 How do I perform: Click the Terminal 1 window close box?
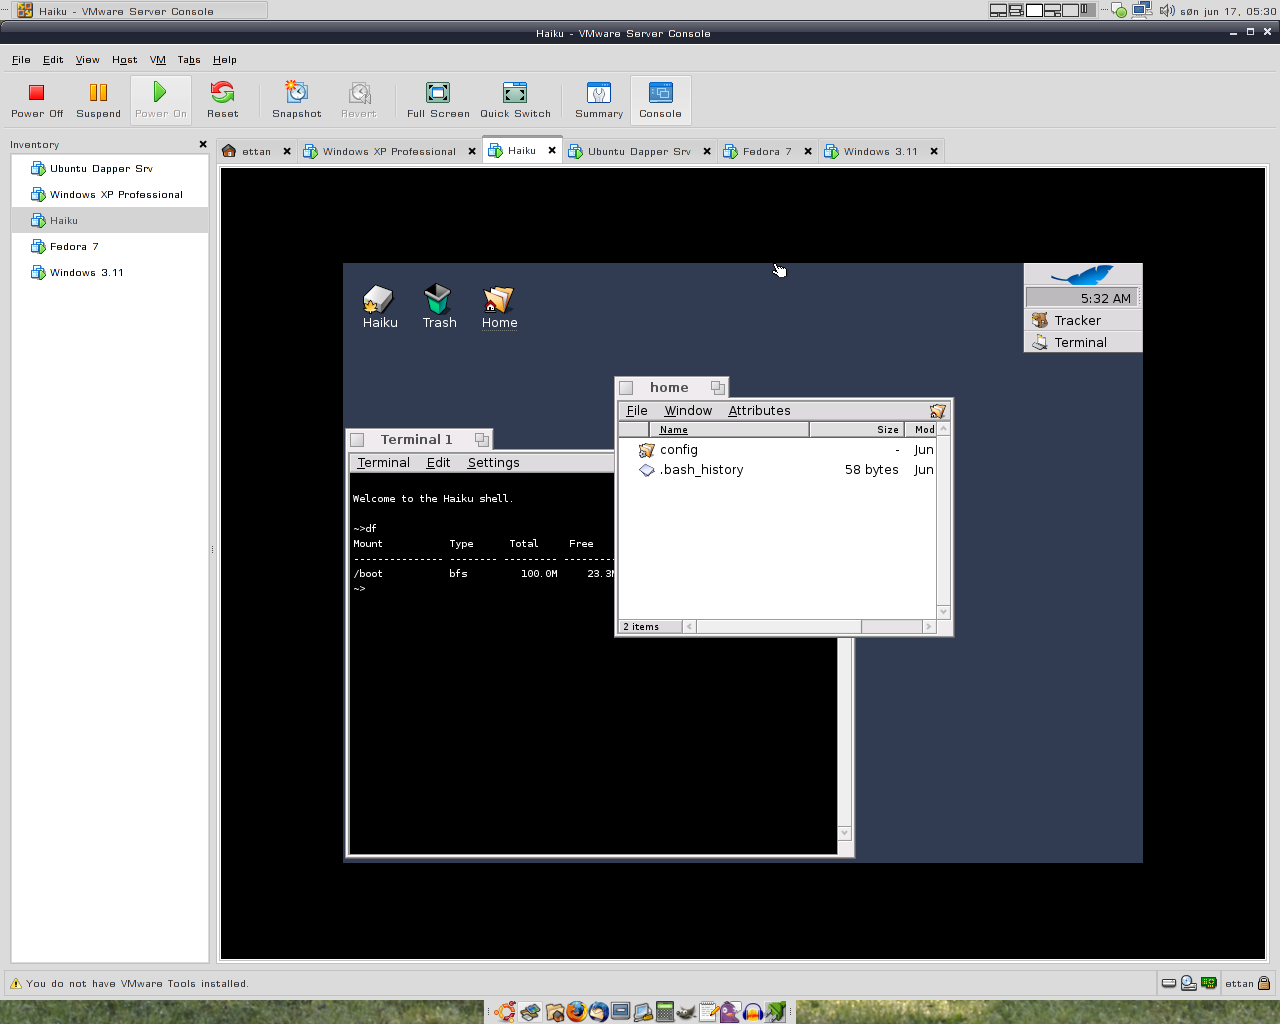pyautogui.click(x=357, y=440)
